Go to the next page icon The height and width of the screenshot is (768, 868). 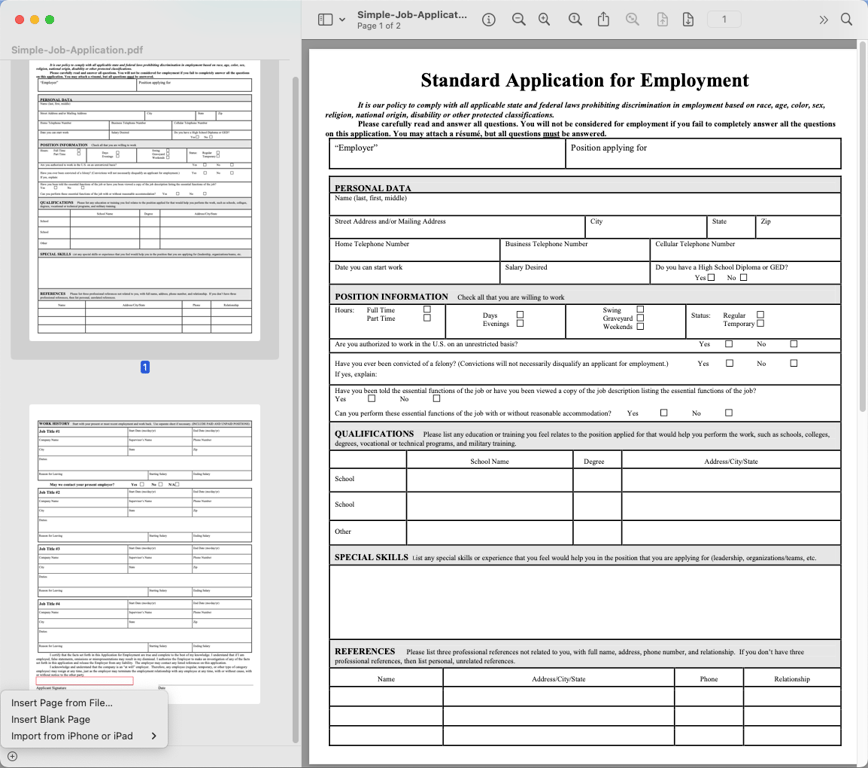pos(688,19)
